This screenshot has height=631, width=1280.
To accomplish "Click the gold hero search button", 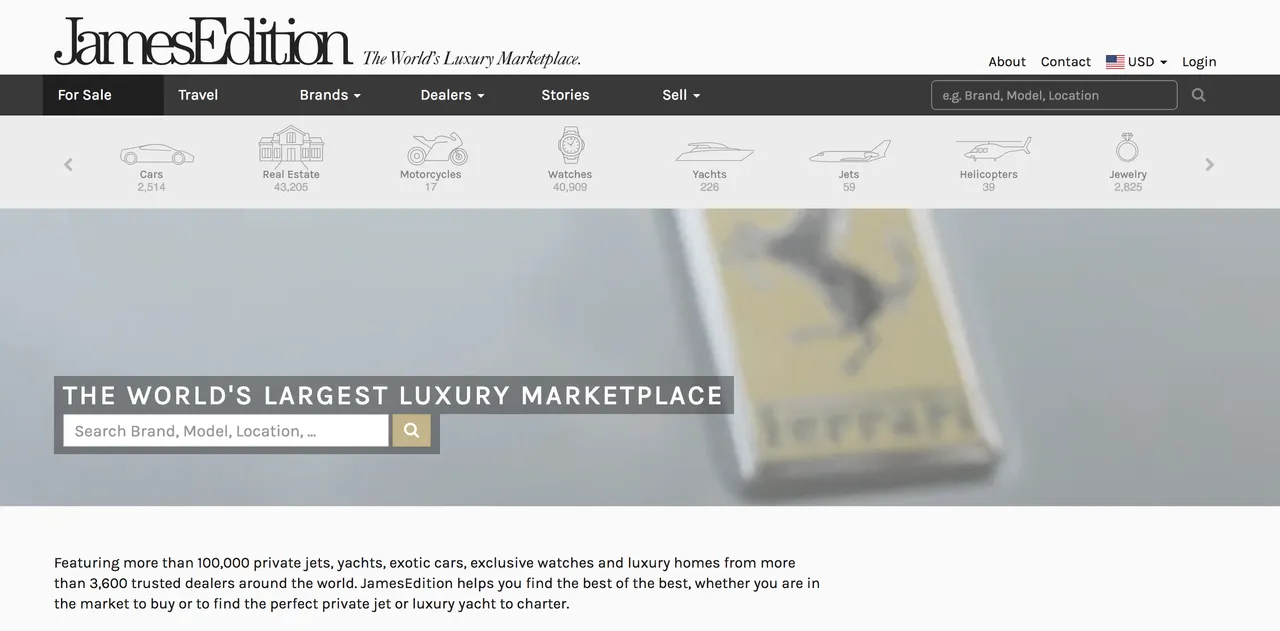I will point(412,431).
